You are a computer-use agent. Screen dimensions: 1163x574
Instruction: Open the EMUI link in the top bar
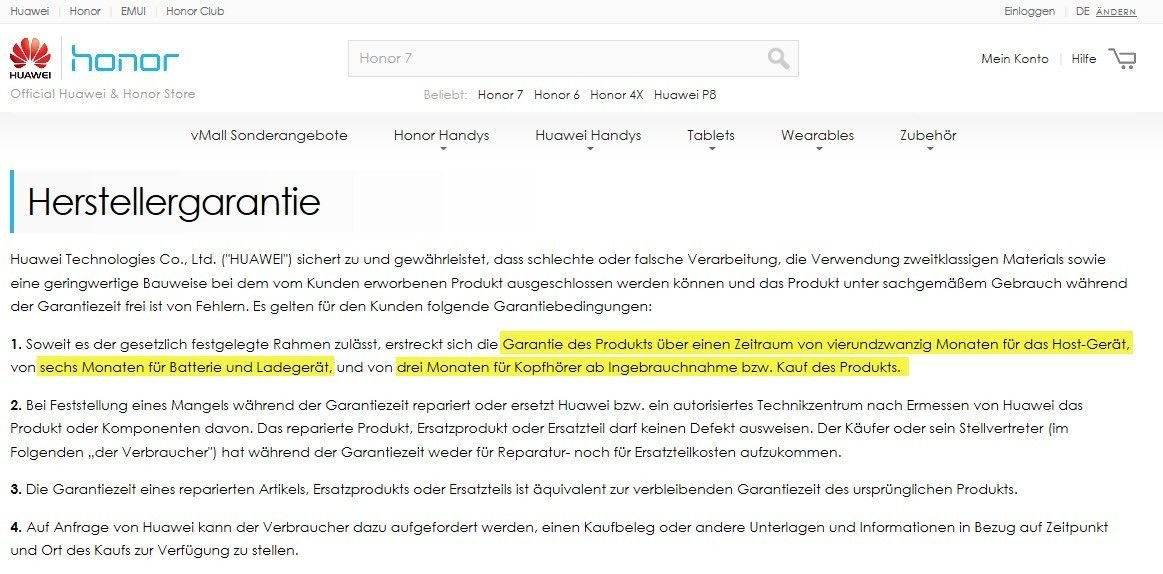pos(134,11)
